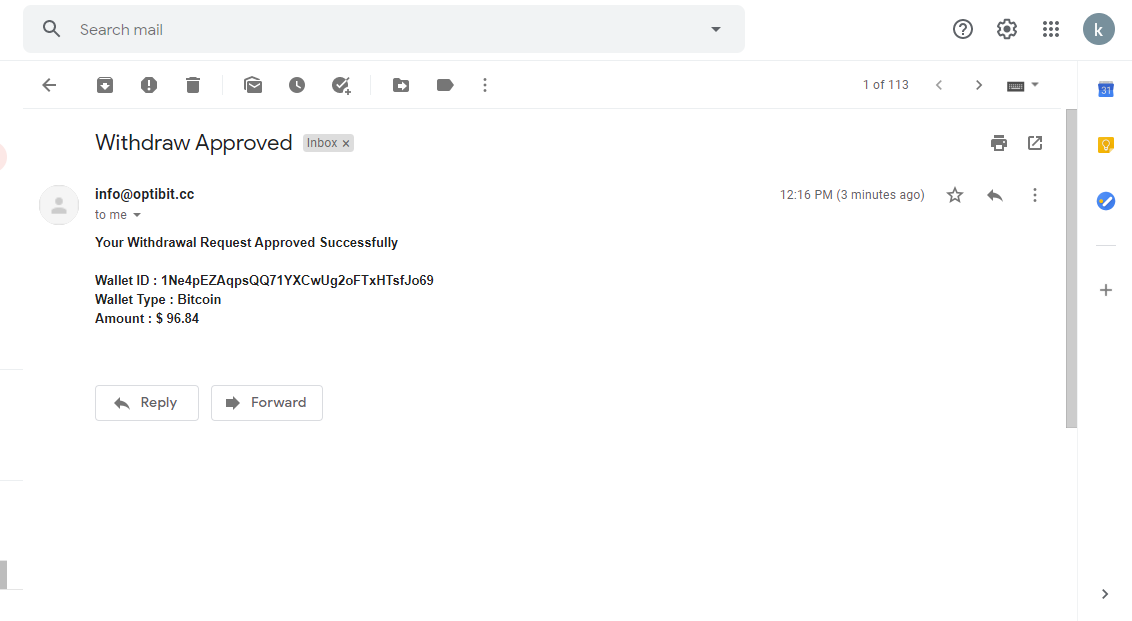
Task: Remove the Inbox label from this email
Action: [x=346, y=144]
